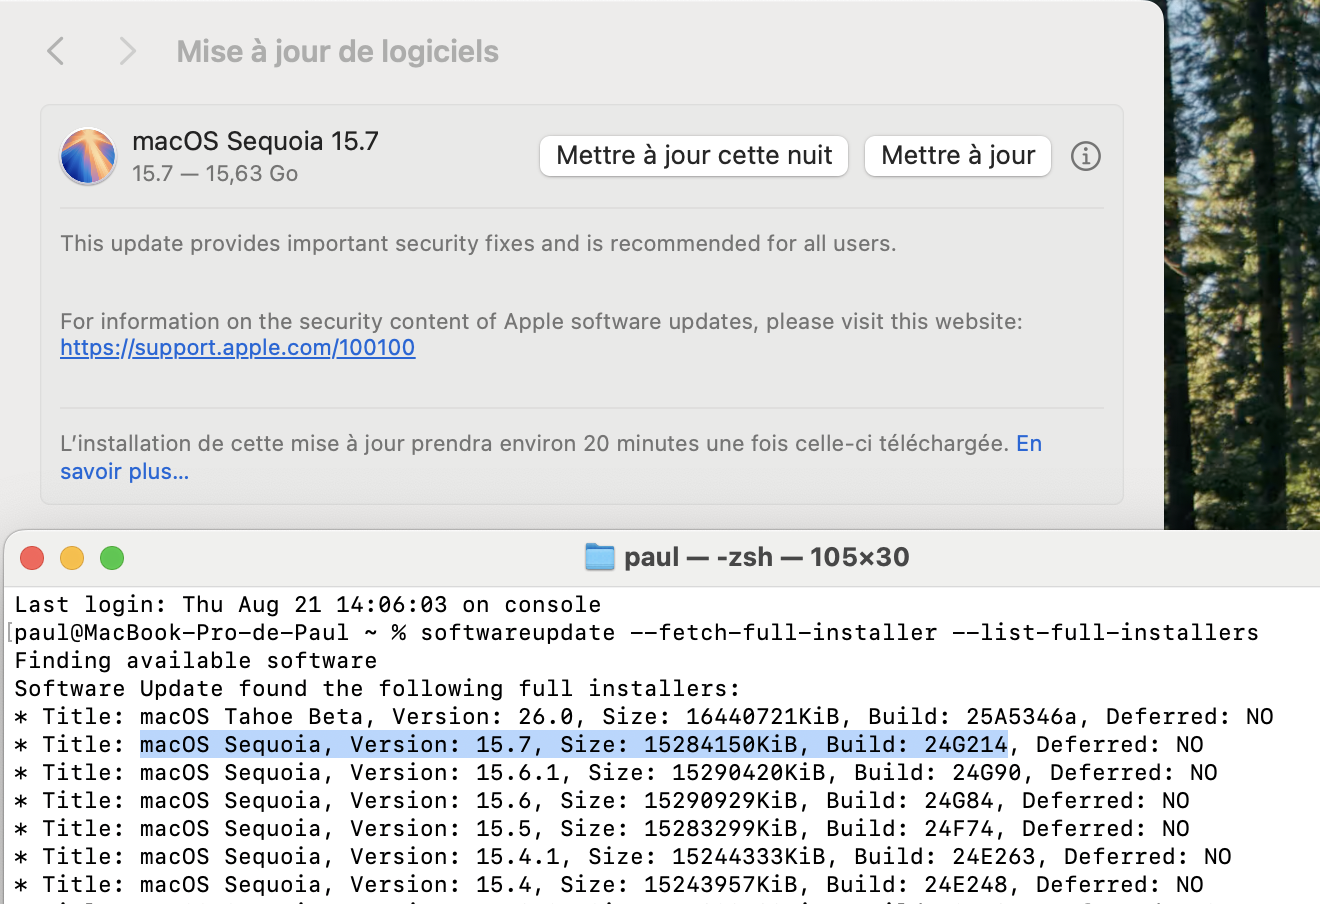The height and width of the screenshot is (904, 1320).
Task: Click the highlighted Sequoia 15.7 installer line
Action: 573,744
